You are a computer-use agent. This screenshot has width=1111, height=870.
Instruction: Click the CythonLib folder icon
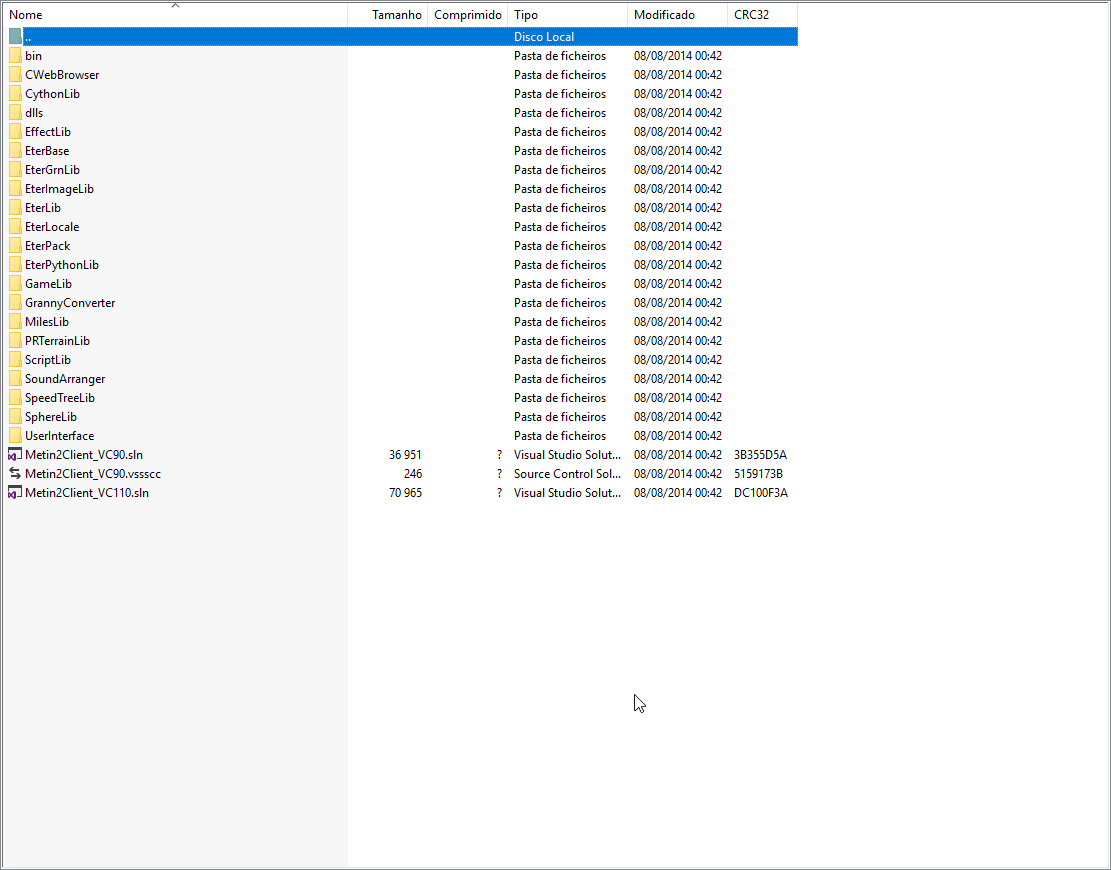pyautogui.click(x=15, y=94)
